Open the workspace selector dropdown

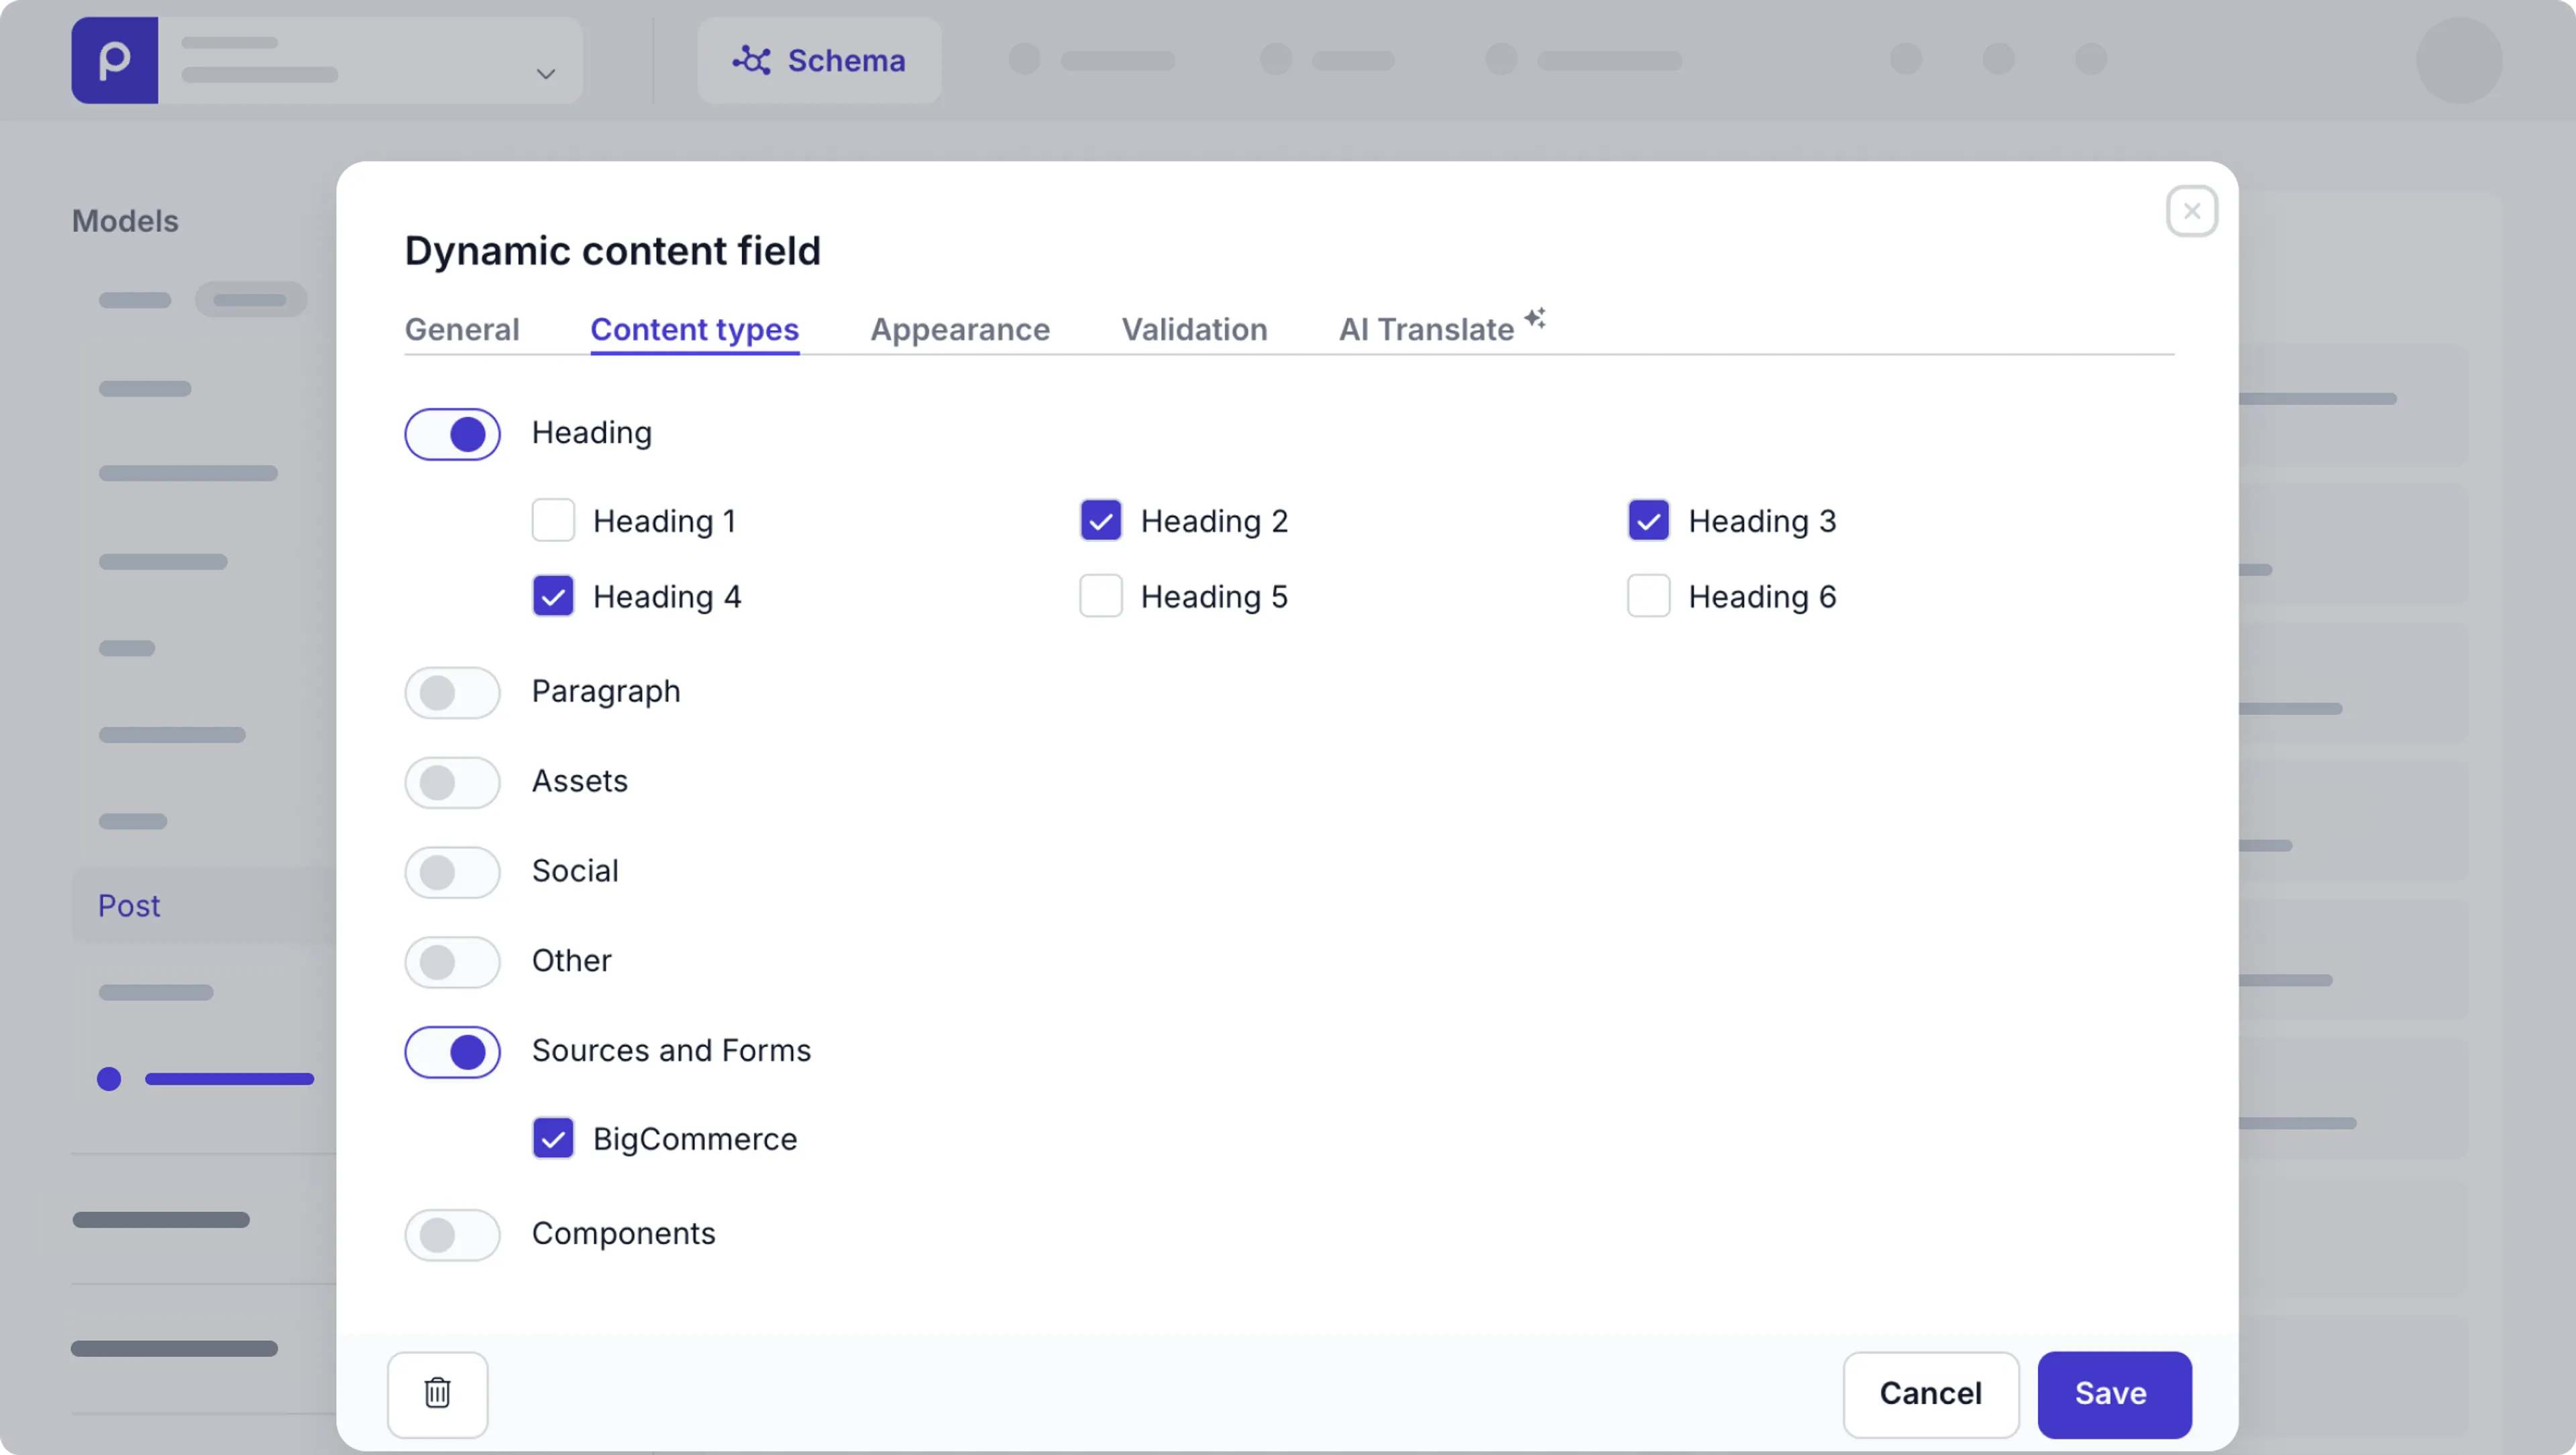coord(545,74)
